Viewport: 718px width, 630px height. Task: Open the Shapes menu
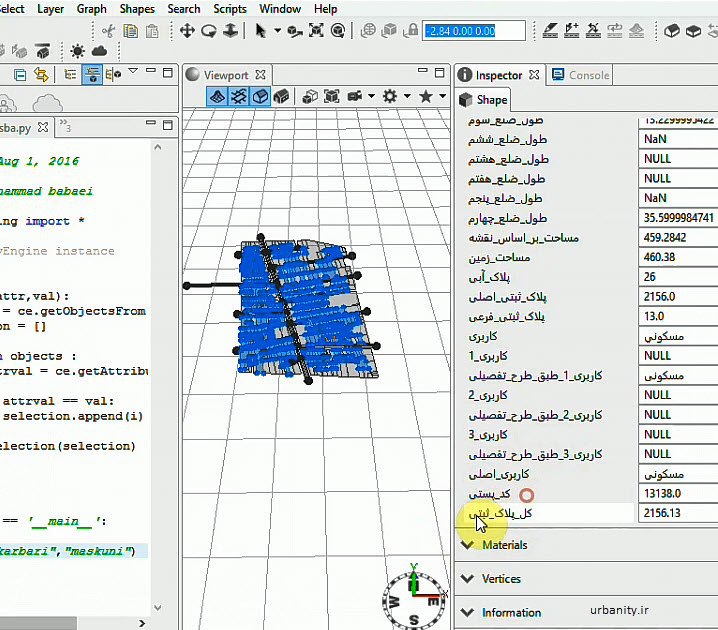[137, 9]
